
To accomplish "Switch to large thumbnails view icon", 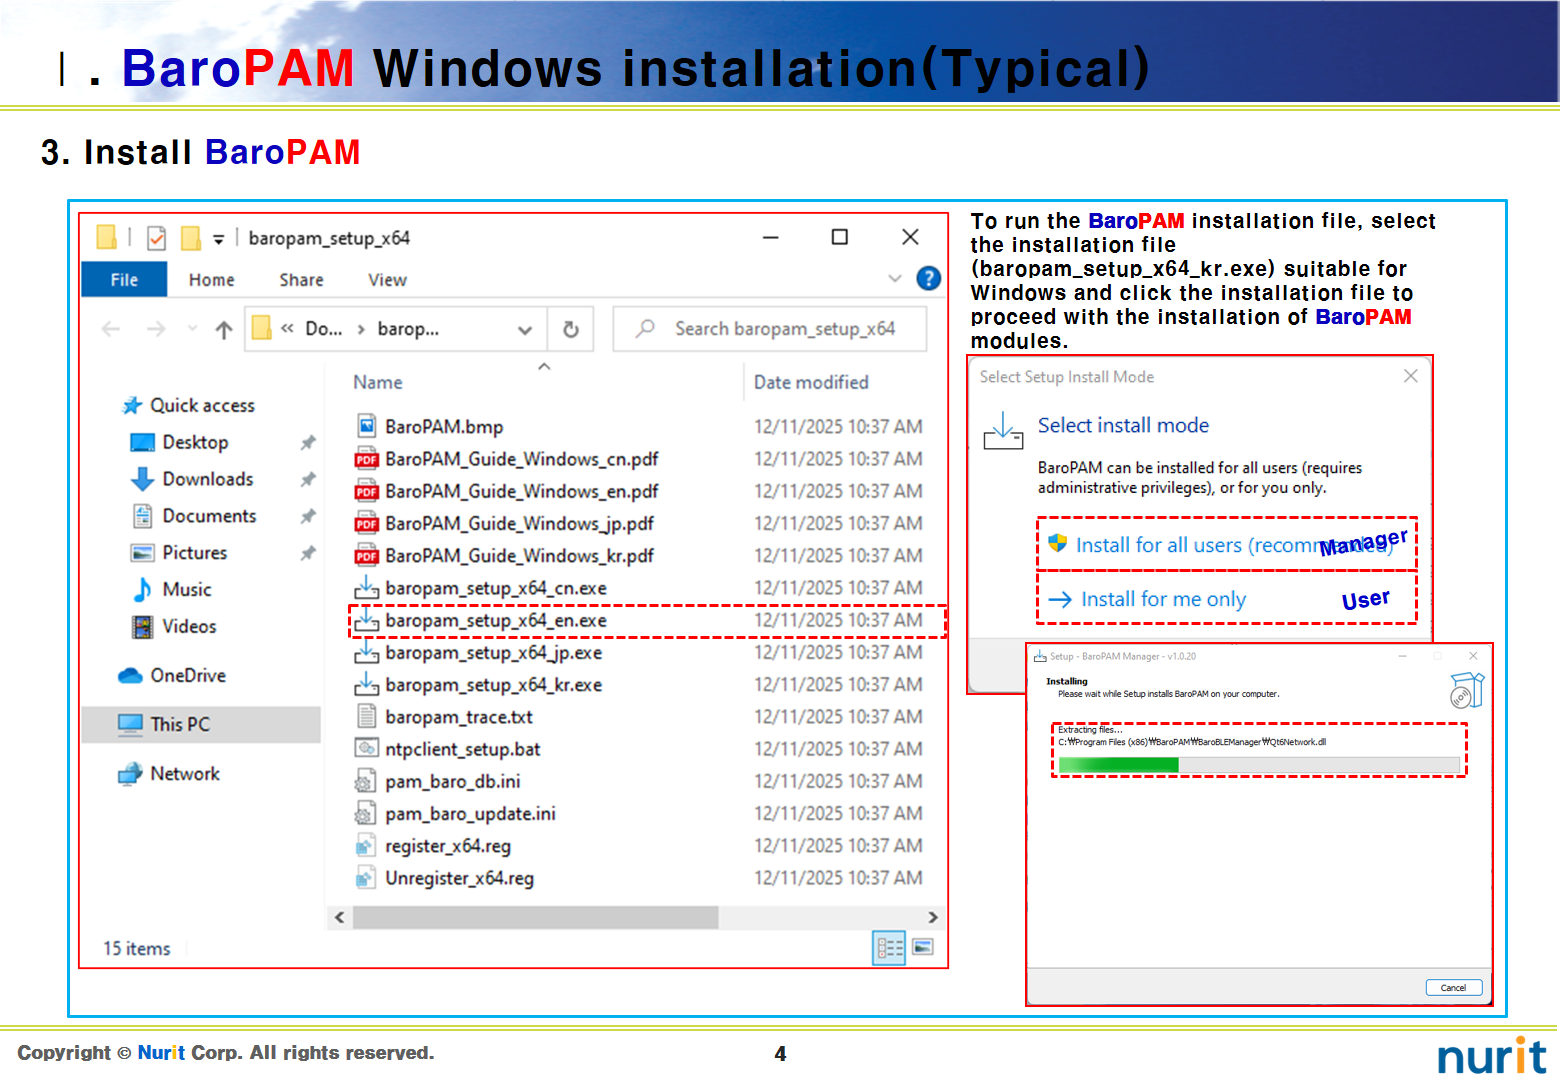I will point(923,947).
